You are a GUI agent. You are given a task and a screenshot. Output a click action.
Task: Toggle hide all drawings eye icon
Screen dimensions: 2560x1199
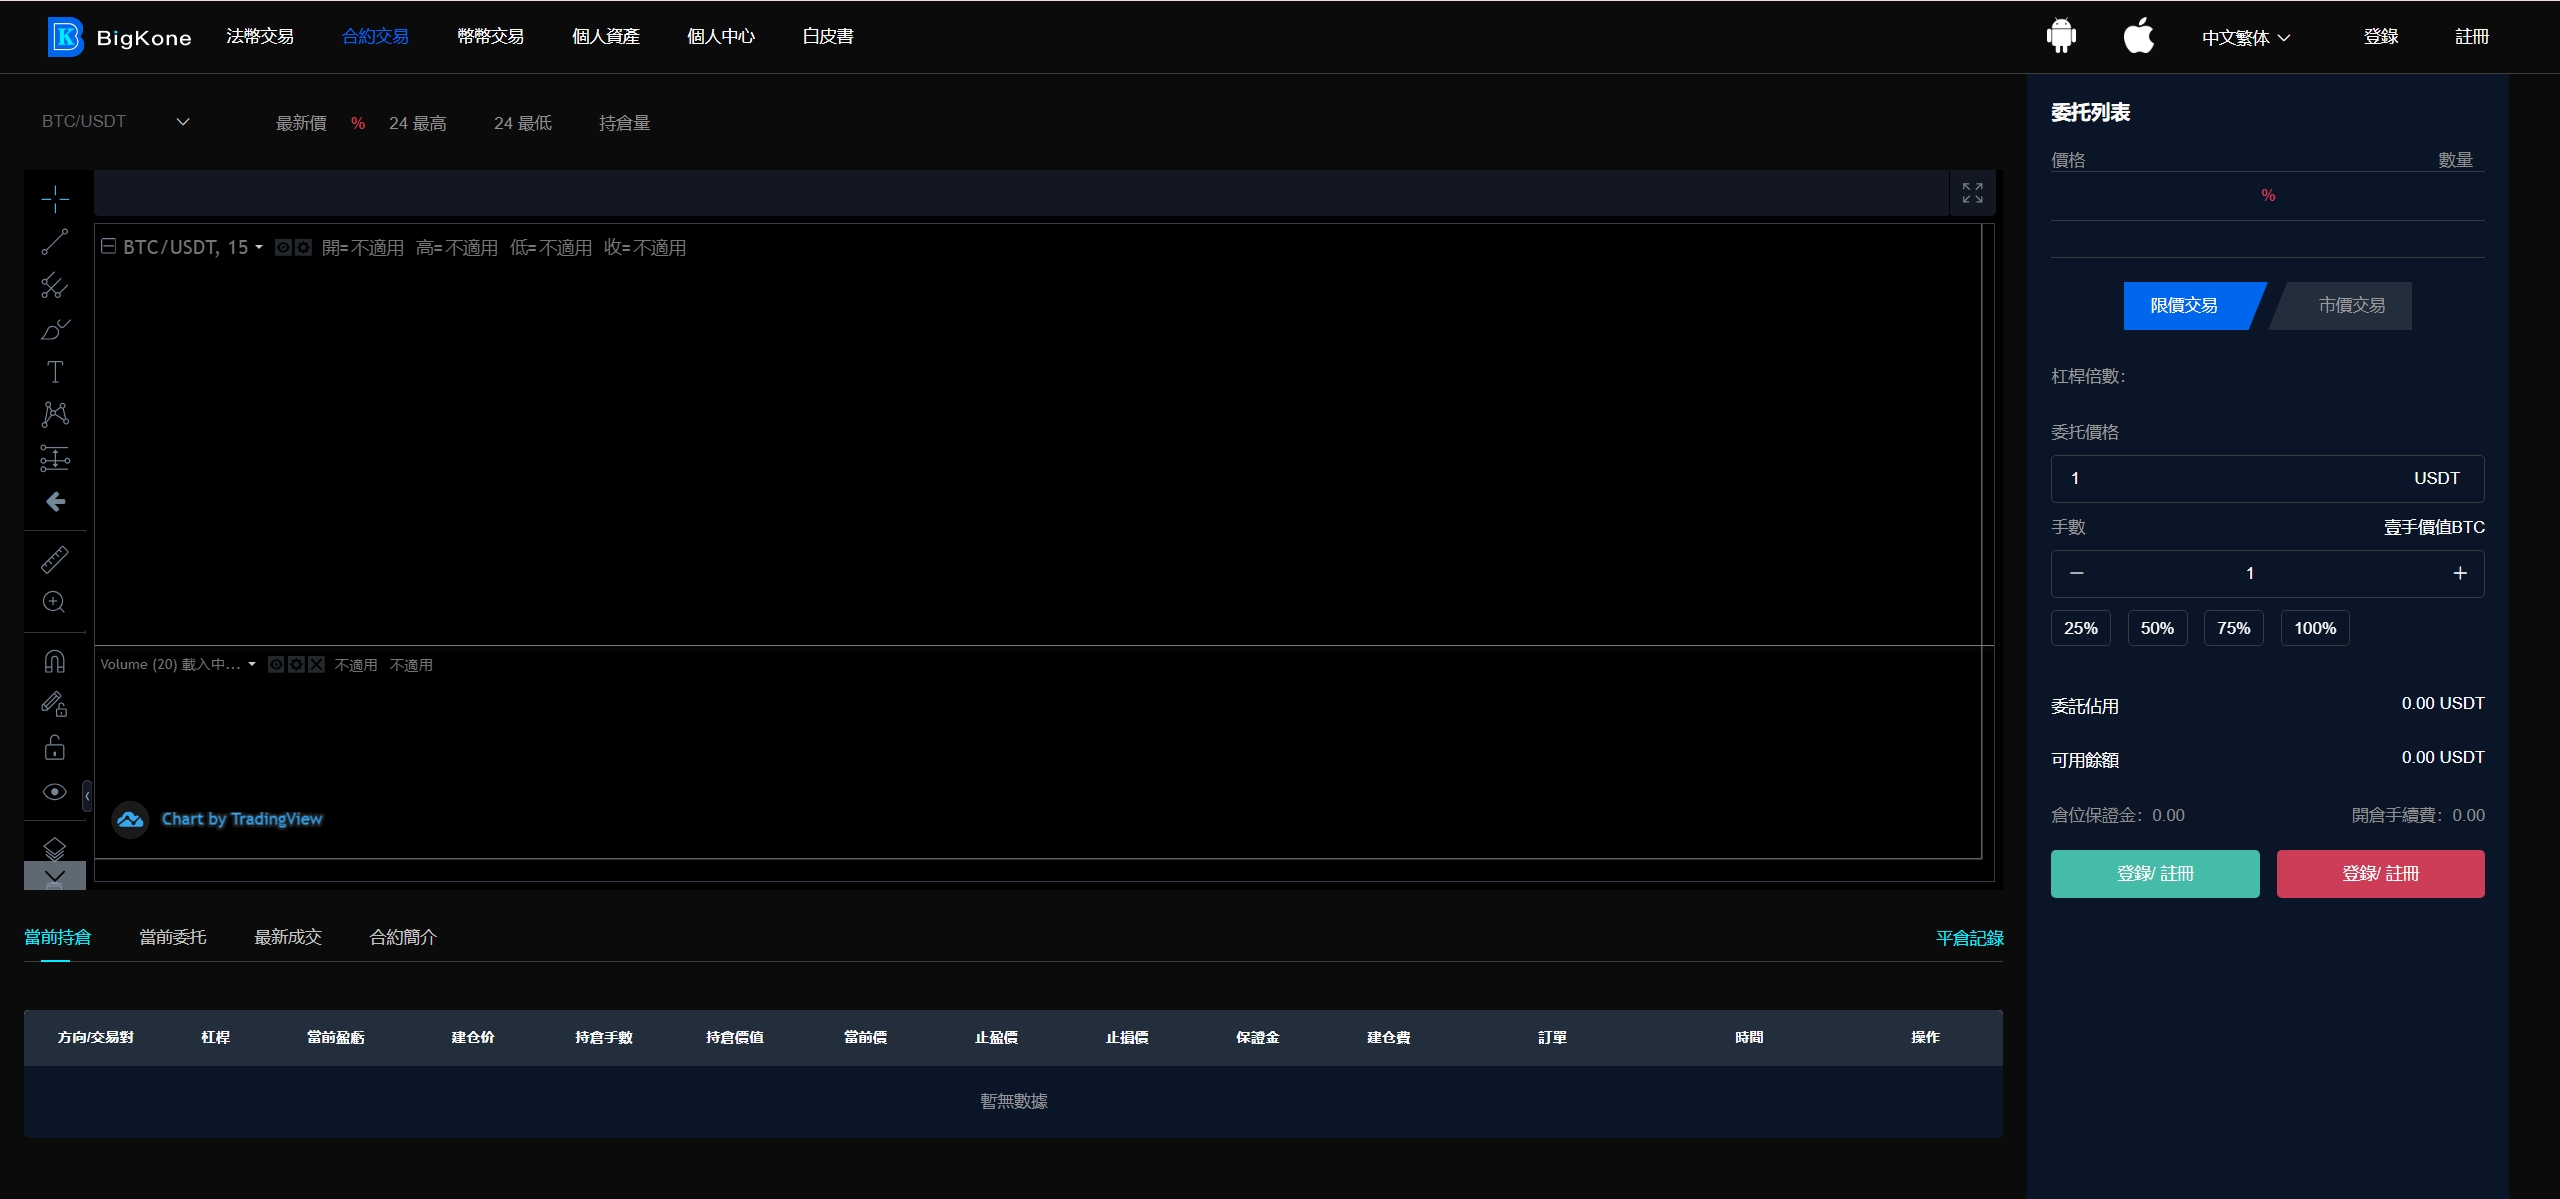(x=55, y=791)
